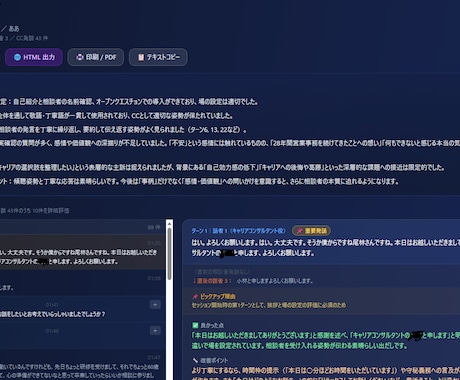Select the 01:38 utterance row in transcript
This screenshot has height=380, width=460.
[82, 283]
